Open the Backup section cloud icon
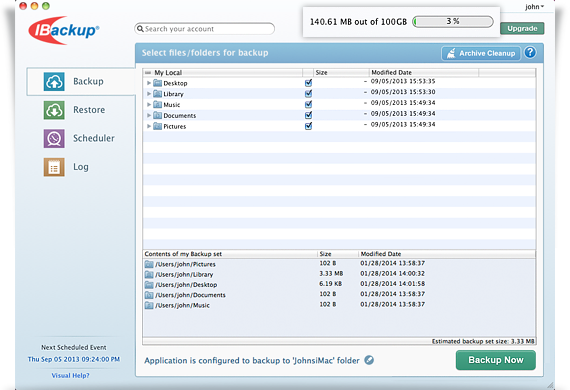570x390 pixels. pyautogui.click(x=54, y=81)
